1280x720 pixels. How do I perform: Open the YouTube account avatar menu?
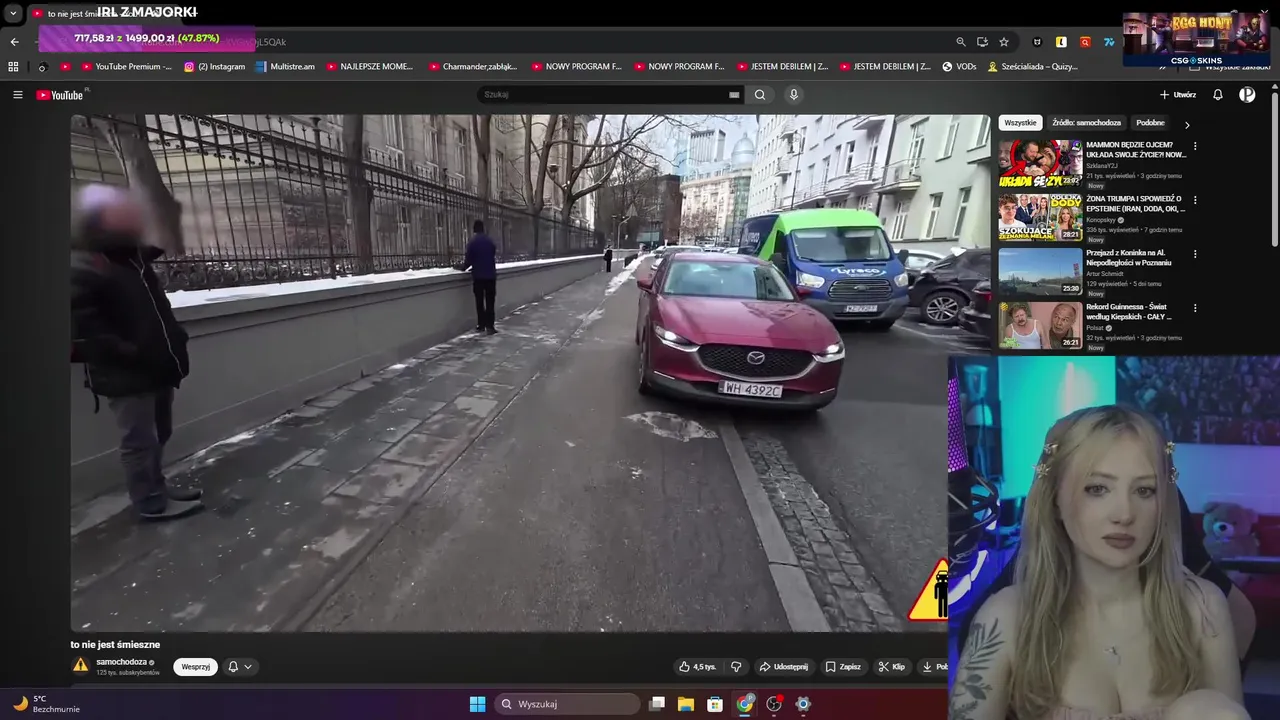point(1247,95)
